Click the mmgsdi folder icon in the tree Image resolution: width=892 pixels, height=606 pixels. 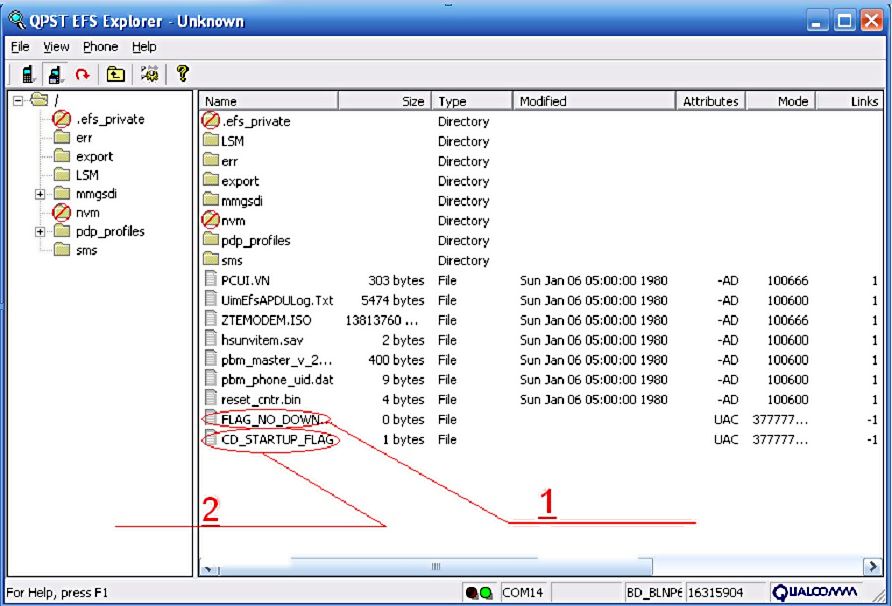(x=61, y=193)
